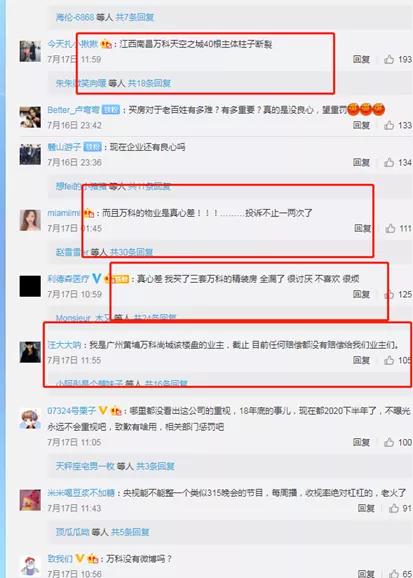The width and height of the screenshot is (413, 578).
Task: Thumbs-up 07324号栗子's comment
Action: point(389,442)
